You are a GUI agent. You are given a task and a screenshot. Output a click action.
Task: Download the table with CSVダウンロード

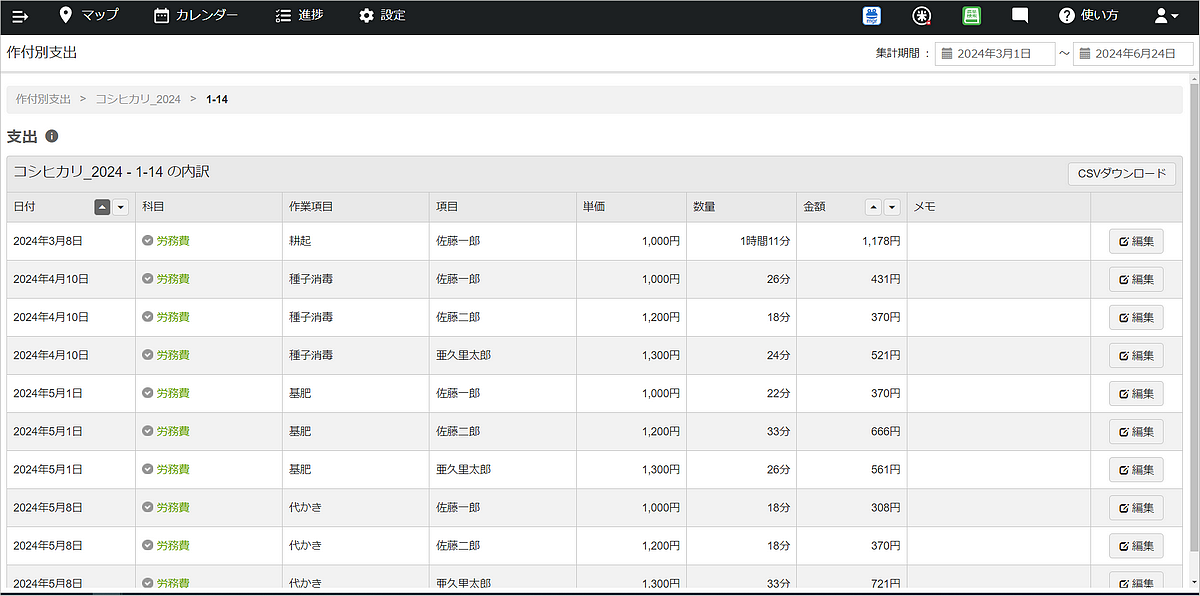[x=1121, y=173]
